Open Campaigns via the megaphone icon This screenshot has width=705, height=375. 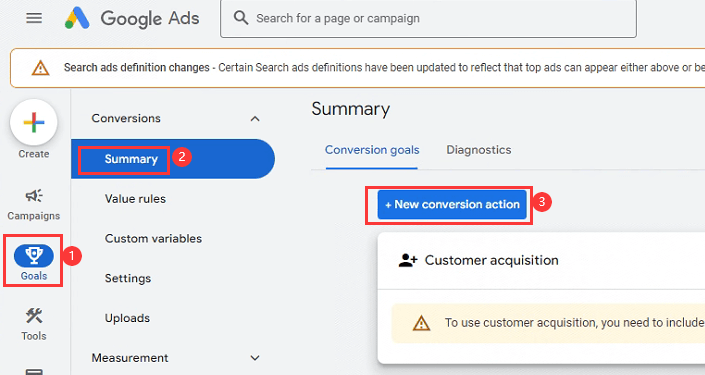pyautogui.click(x=34, y=196)
